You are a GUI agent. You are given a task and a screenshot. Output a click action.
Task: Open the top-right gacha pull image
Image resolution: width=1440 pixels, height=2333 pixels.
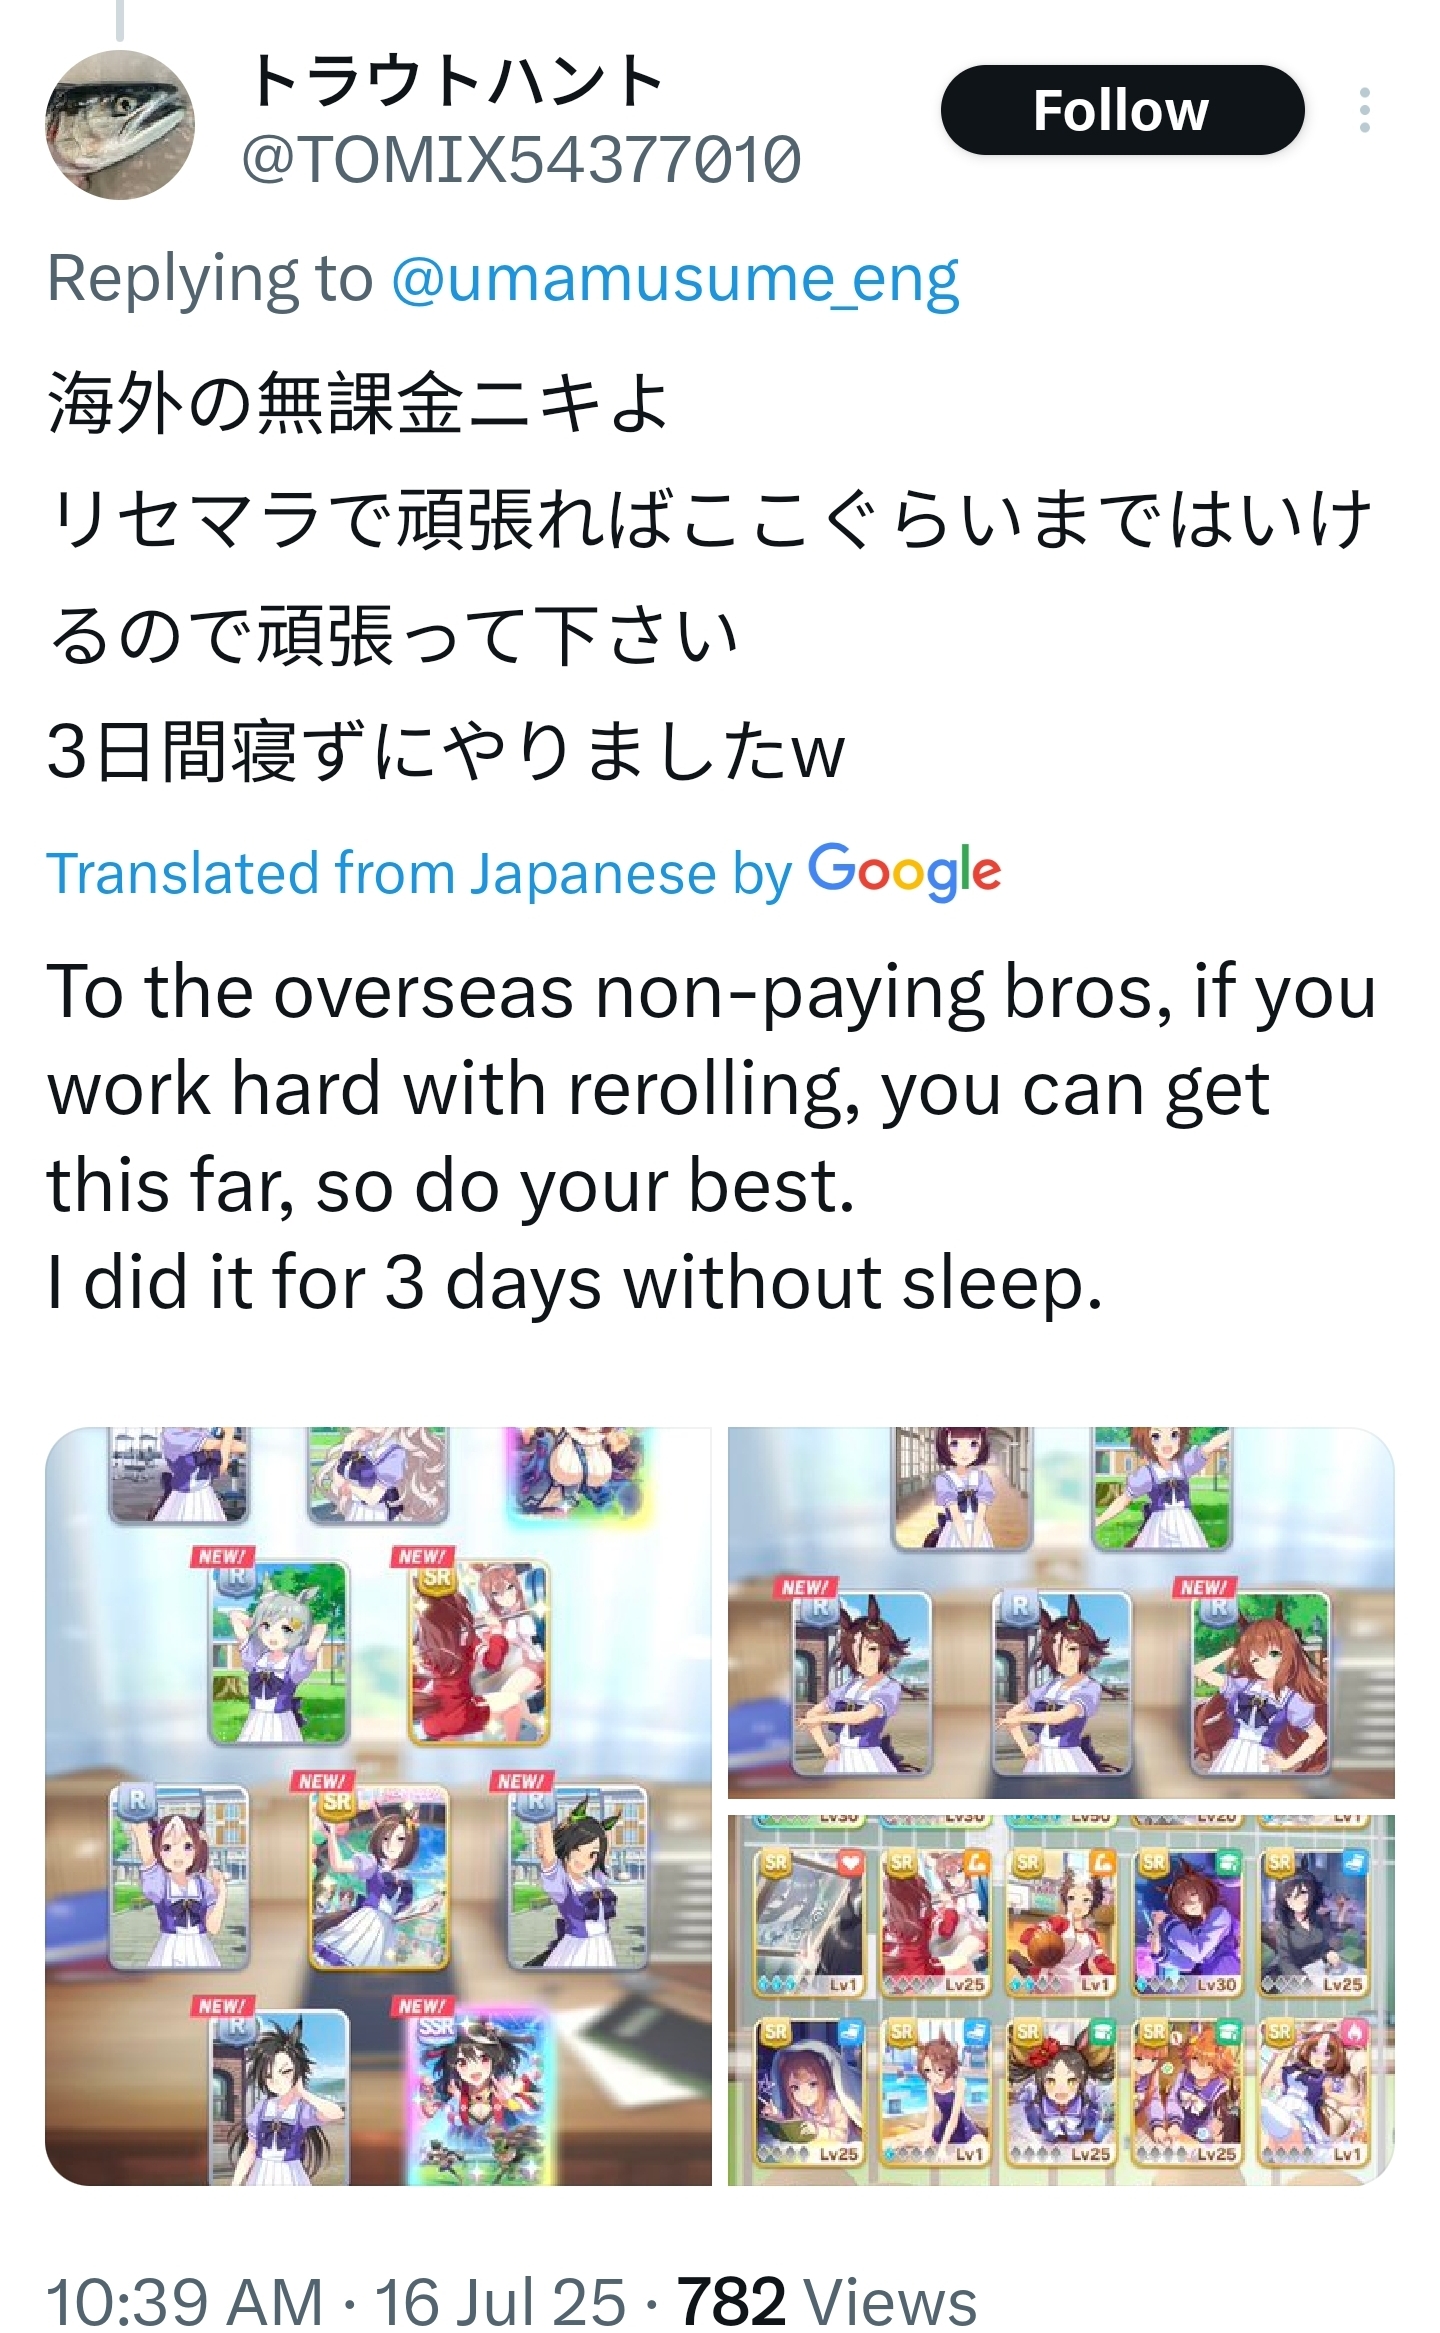(1061, 1613)
